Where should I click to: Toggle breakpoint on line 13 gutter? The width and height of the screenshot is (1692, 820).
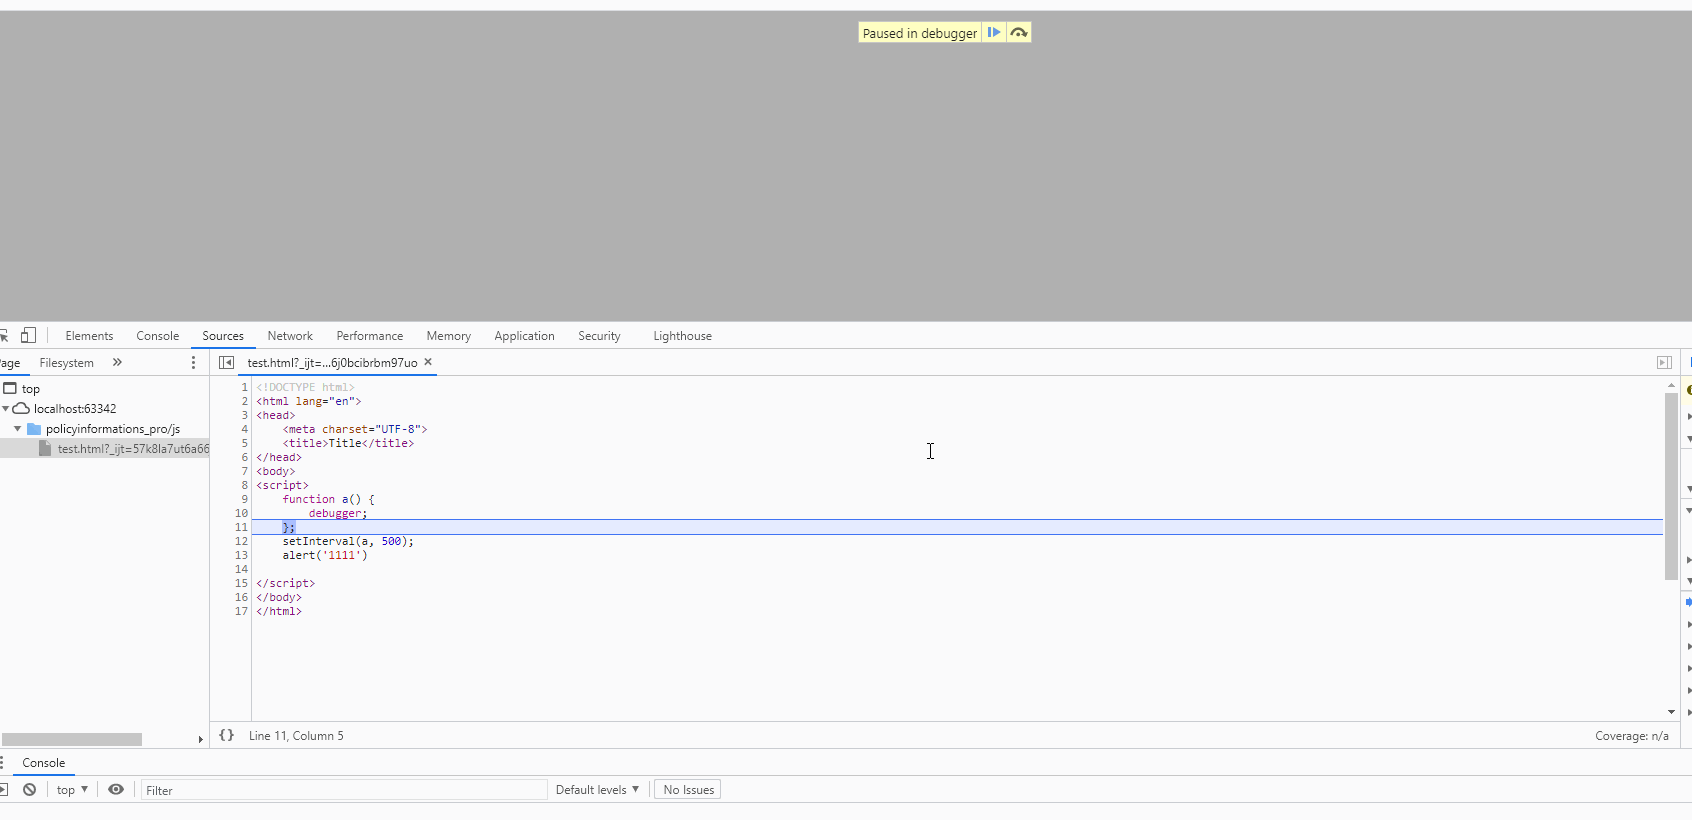[241, 555]
